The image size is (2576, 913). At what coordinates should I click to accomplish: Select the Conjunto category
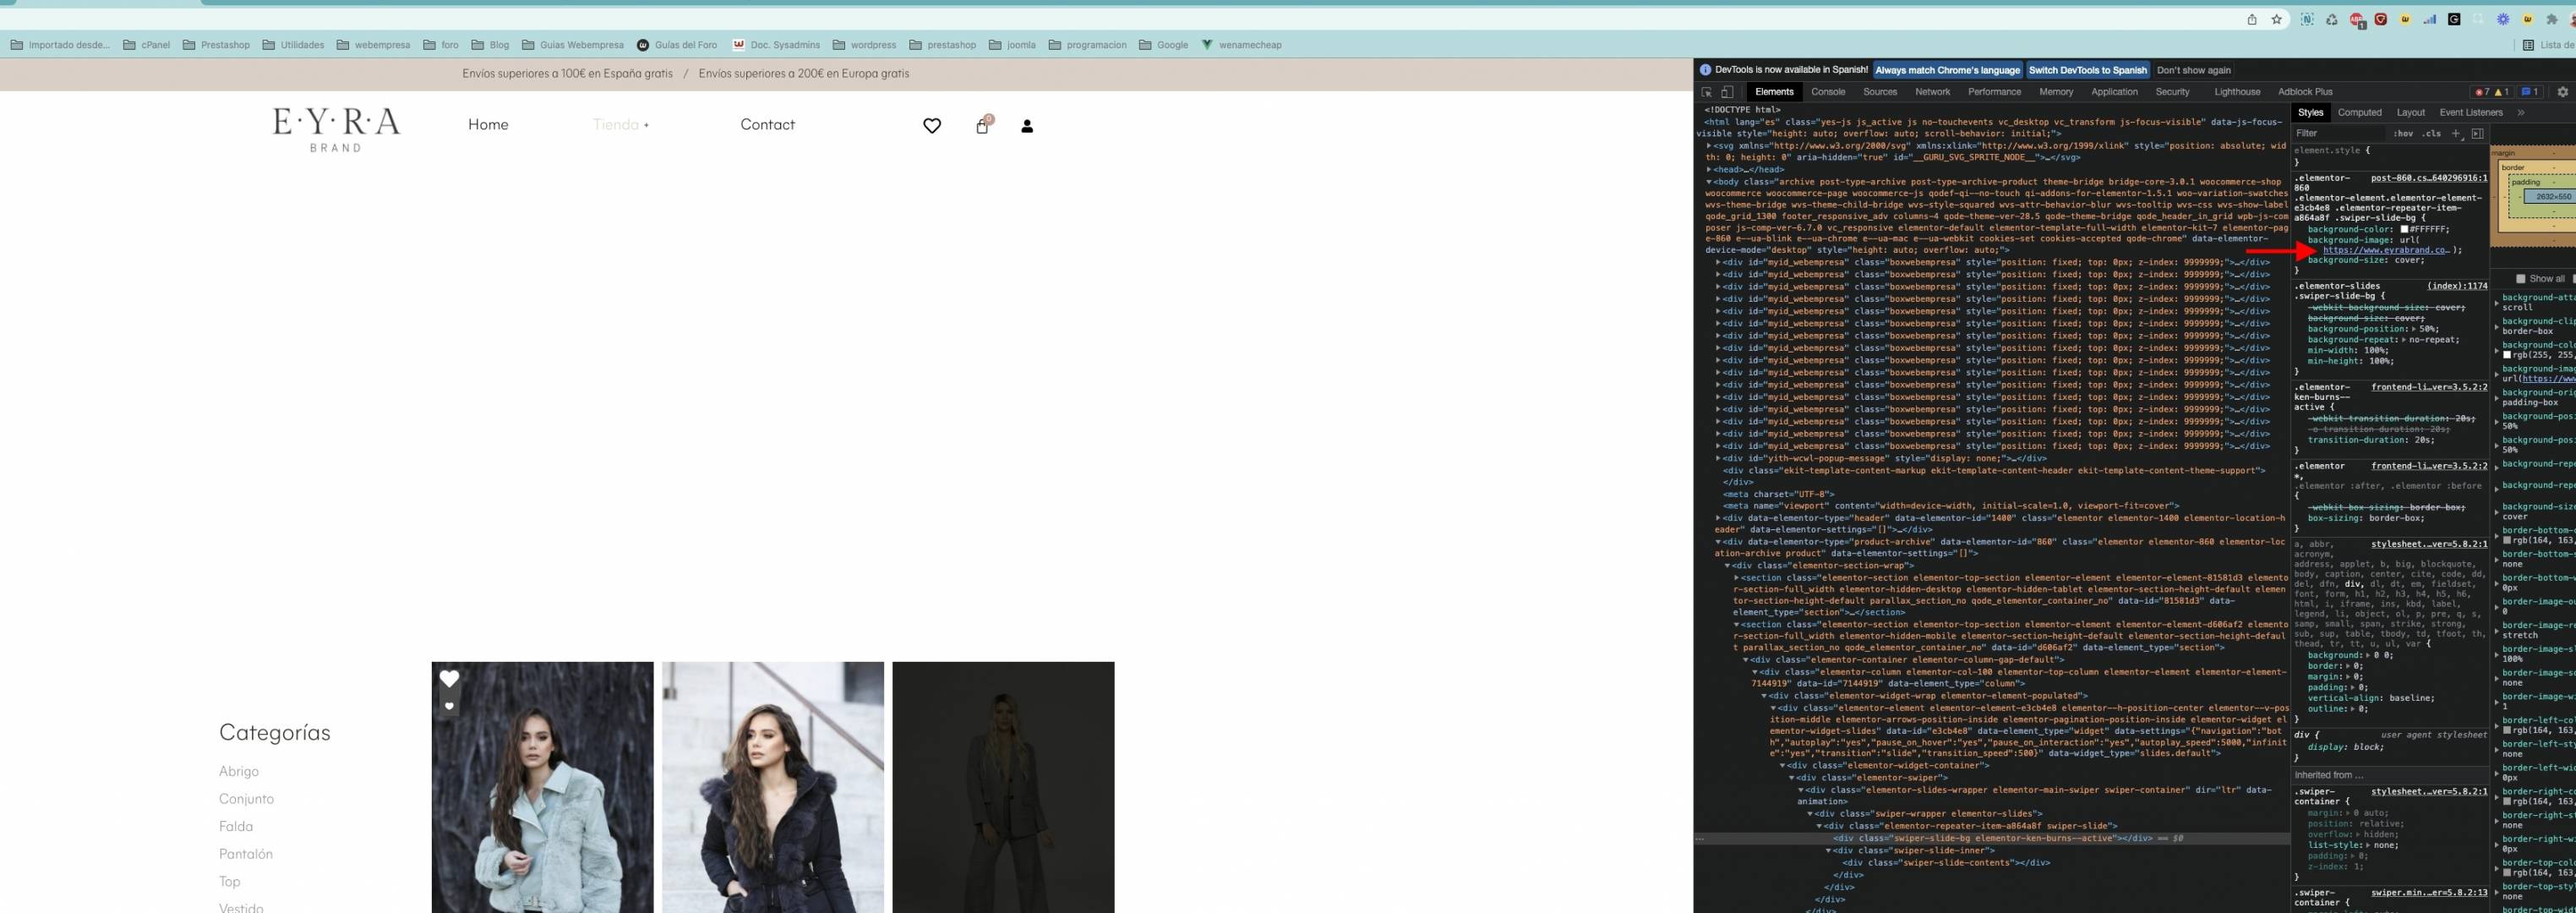(246, 799)
